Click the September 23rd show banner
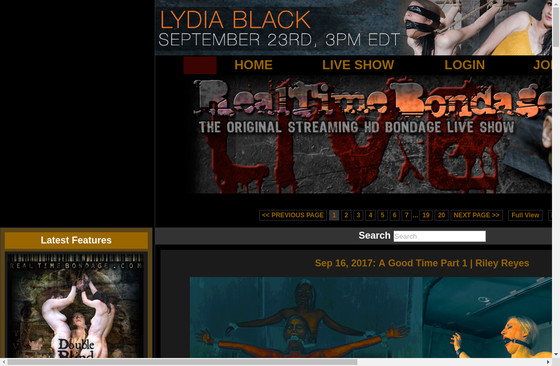The image size is (560, 366). (353, 27)
